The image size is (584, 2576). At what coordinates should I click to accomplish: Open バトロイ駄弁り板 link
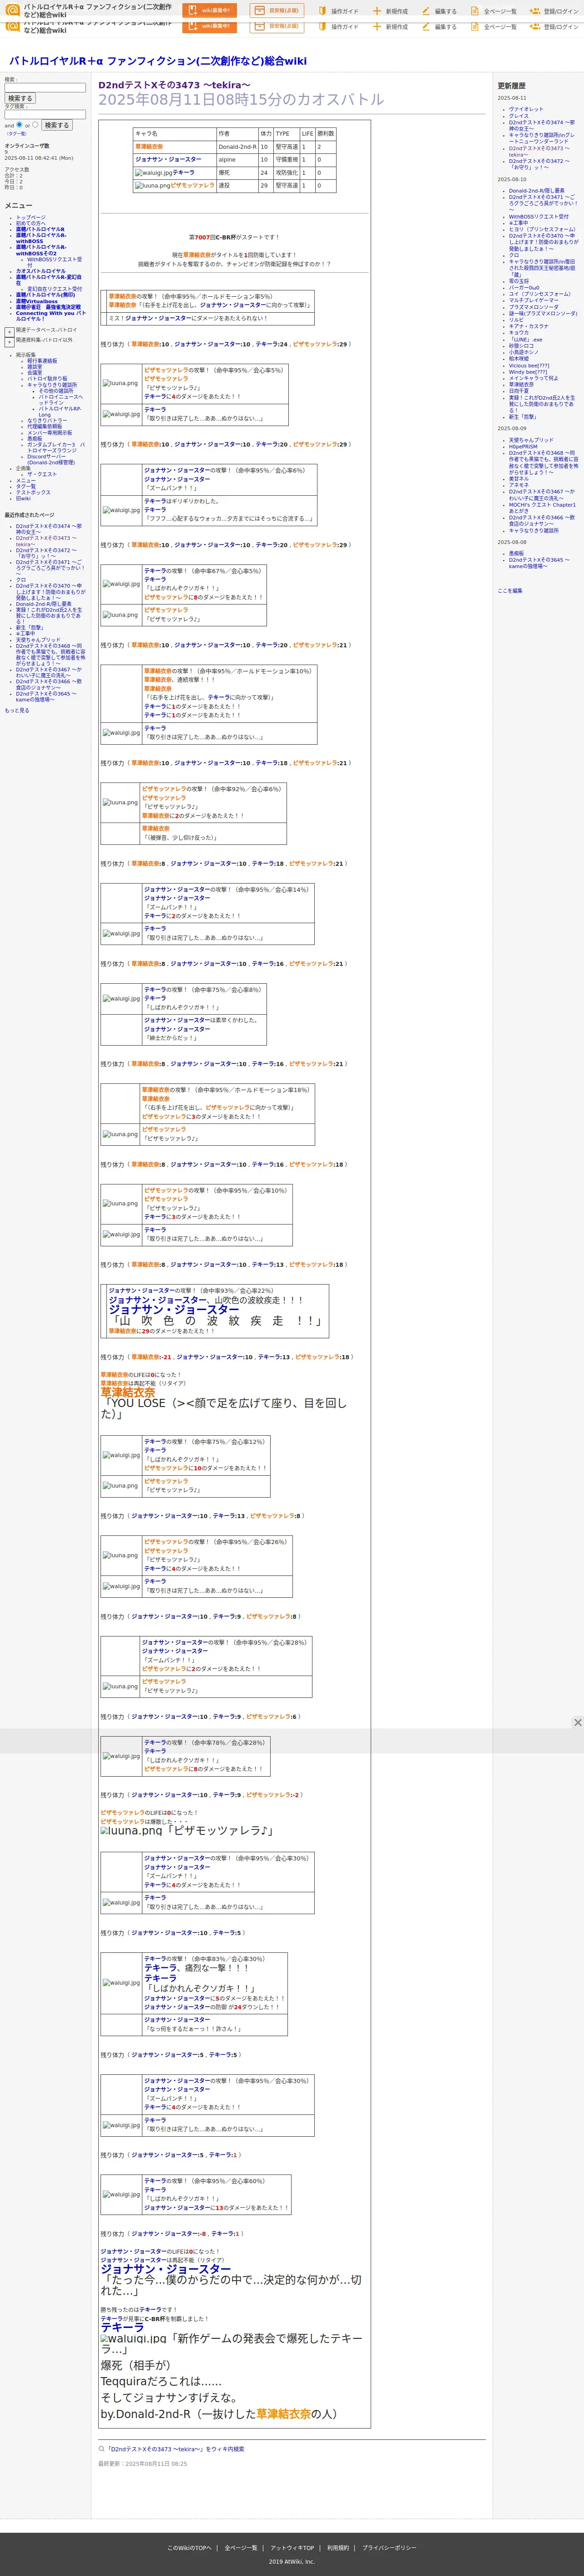[46, 379]
